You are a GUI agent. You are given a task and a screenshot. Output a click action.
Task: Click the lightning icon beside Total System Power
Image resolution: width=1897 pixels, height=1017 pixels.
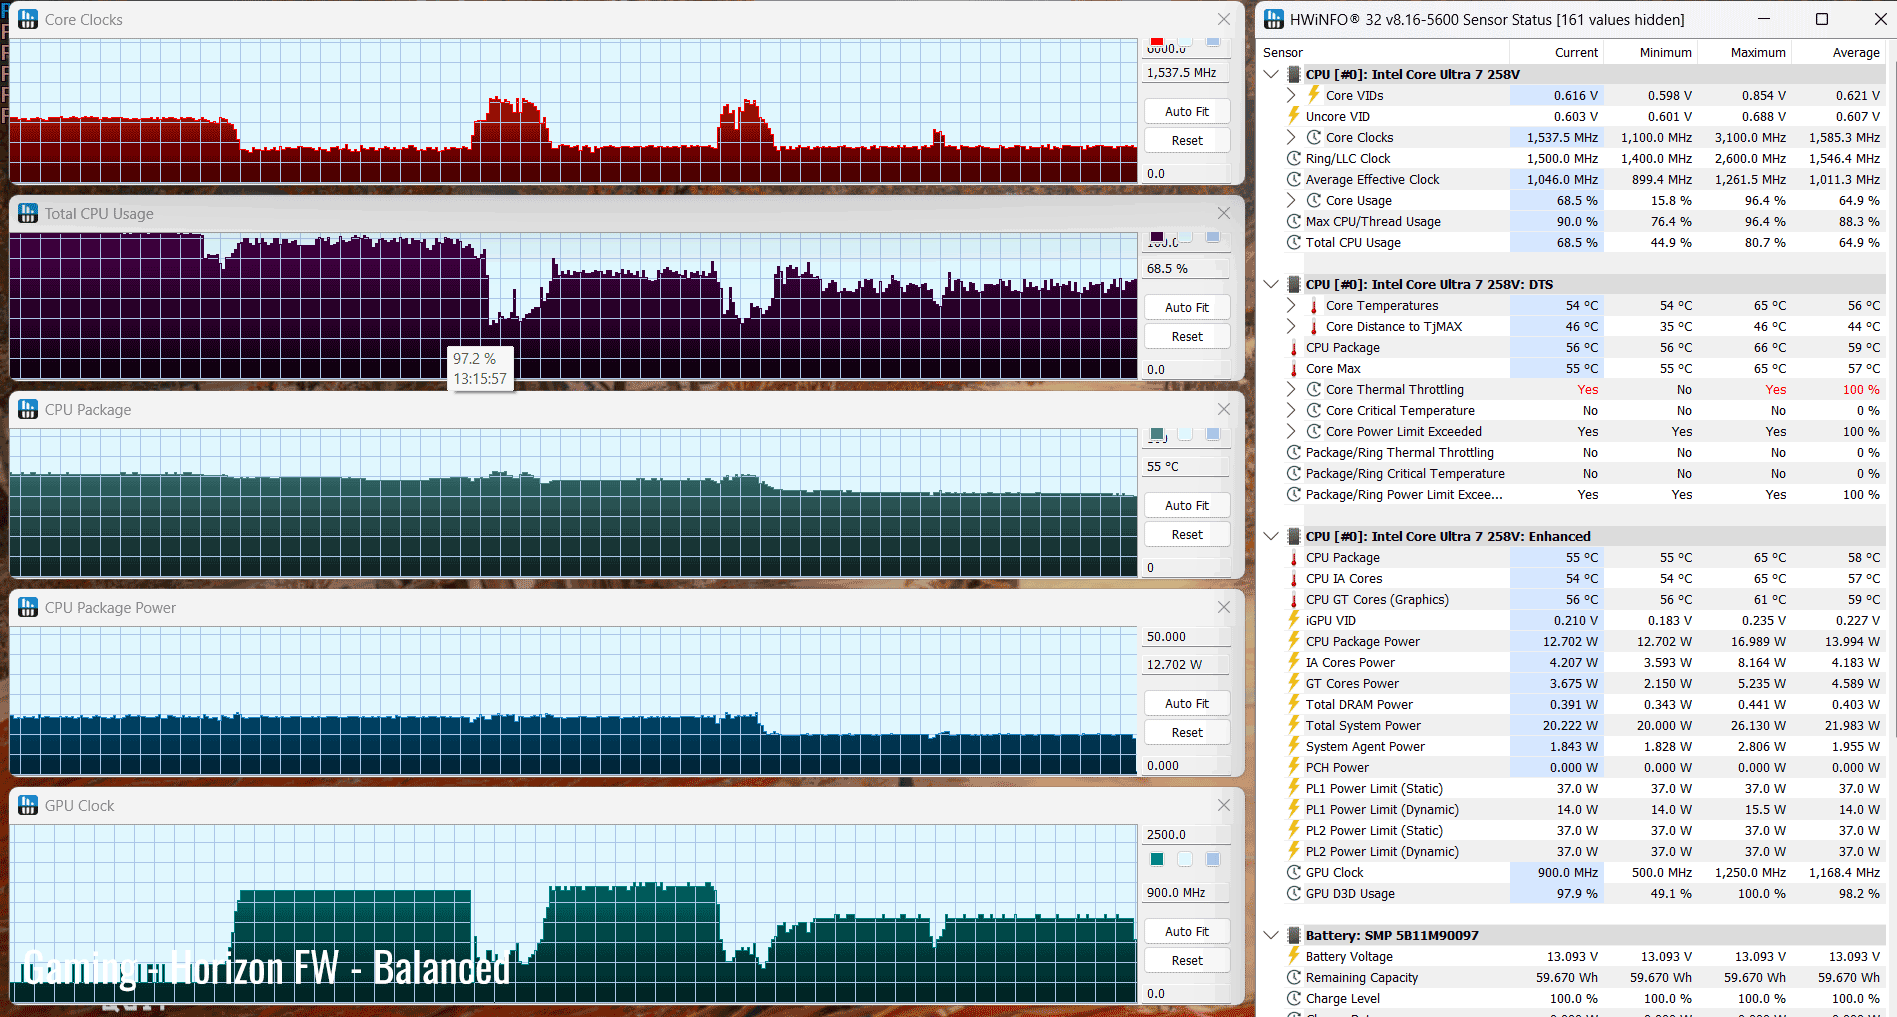pos(1294,725)
